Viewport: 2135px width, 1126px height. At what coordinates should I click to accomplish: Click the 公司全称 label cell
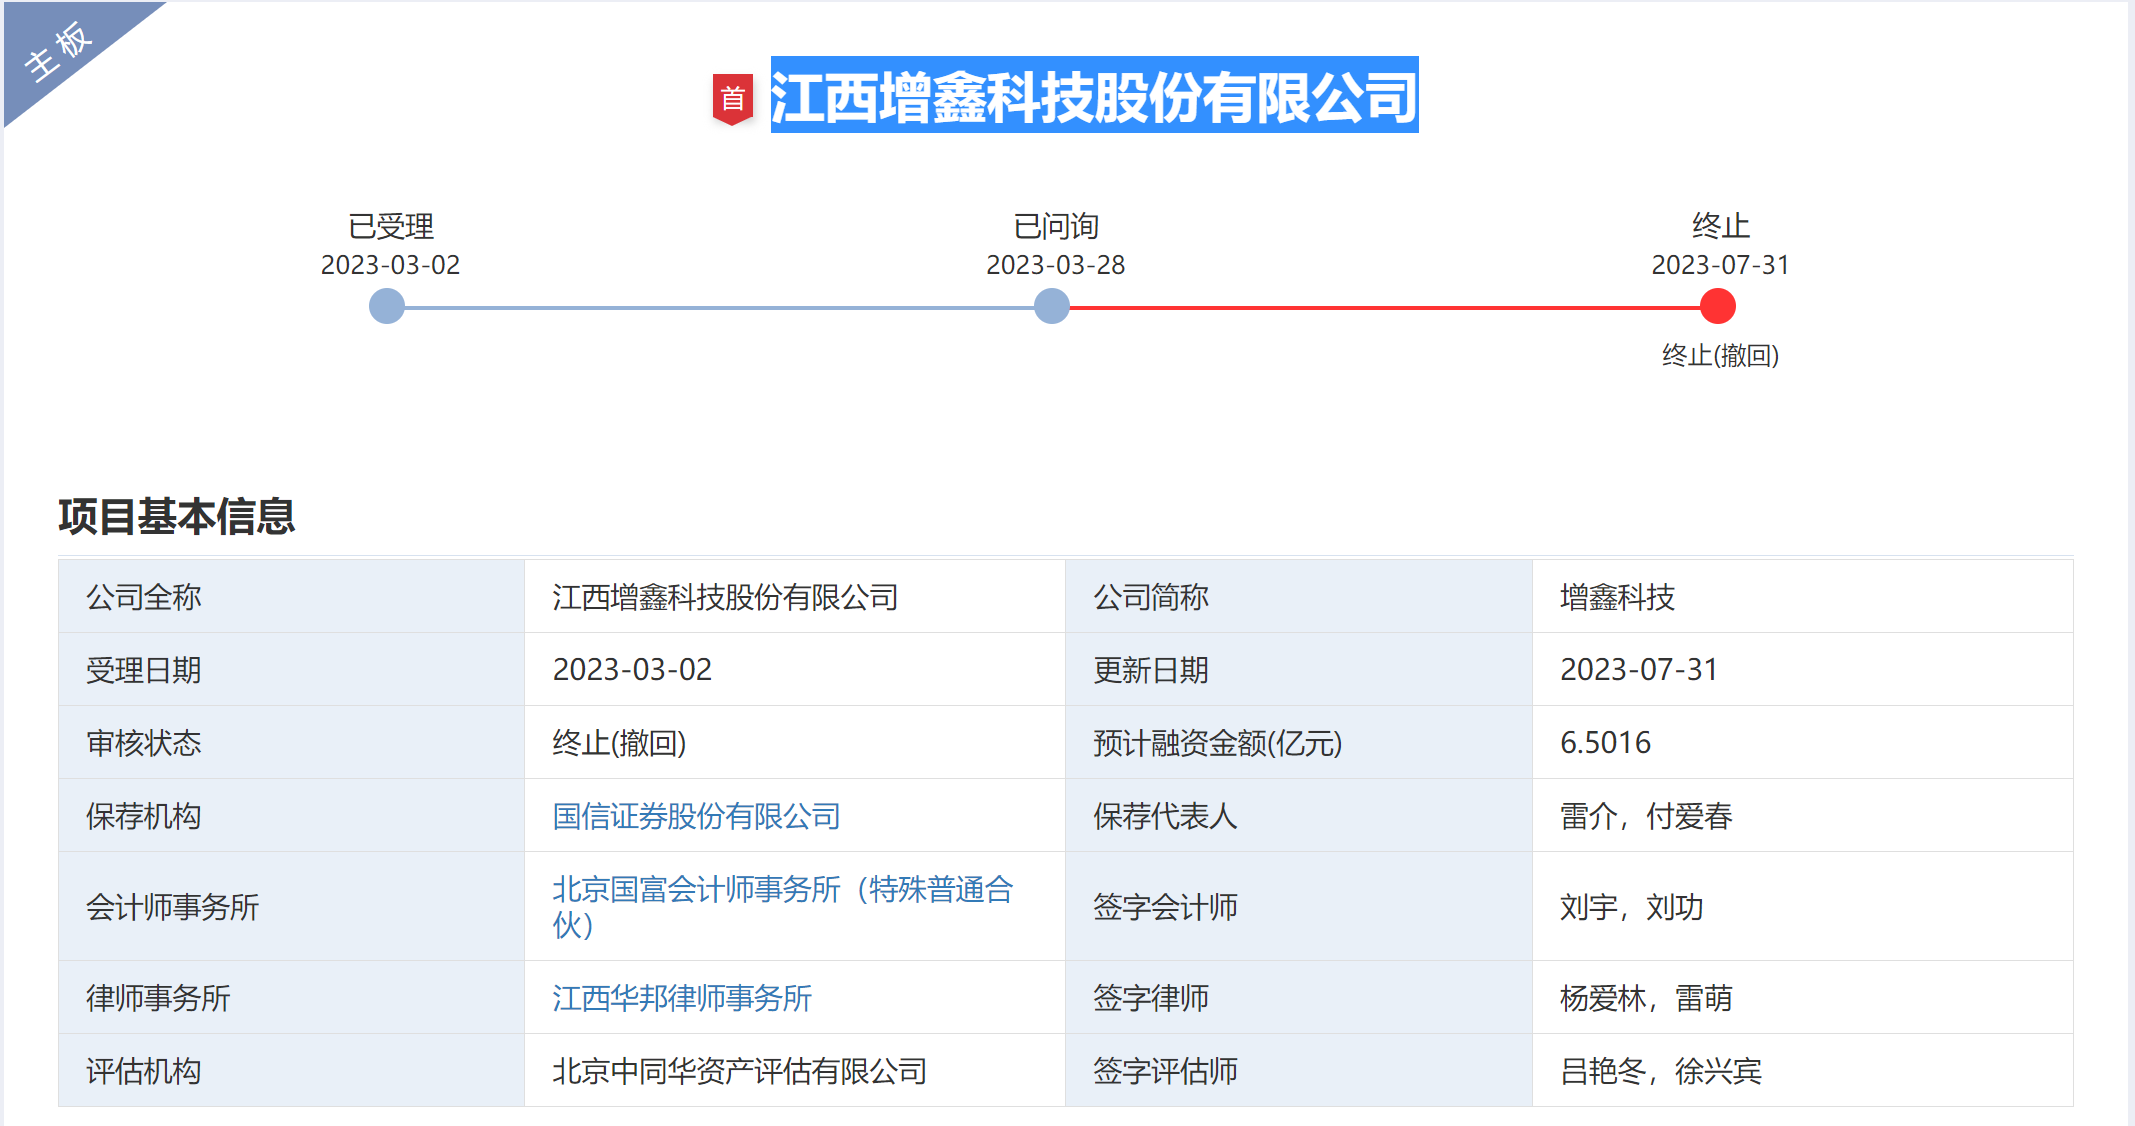(x=291, y=597)
